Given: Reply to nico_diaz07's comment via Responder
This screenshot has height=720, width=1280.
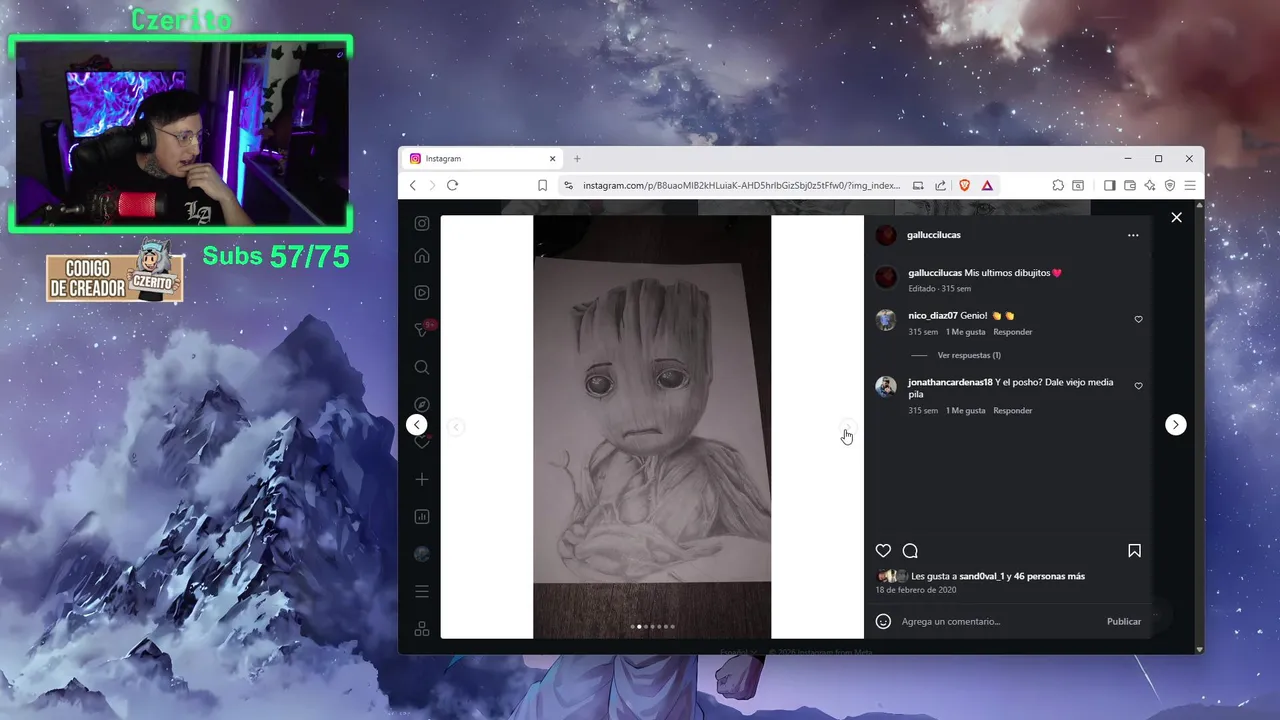Looking at the screenshot, I should 1013,332.
